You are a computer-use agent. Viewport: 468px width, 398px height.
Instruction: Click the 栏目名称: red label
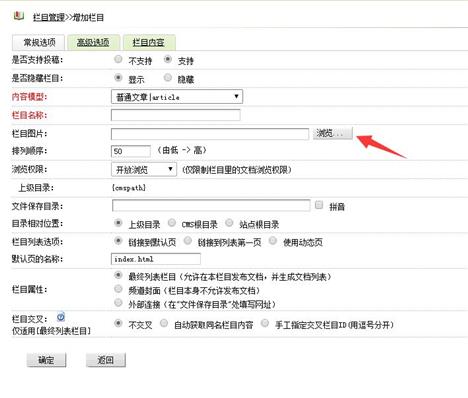point(29,115)
